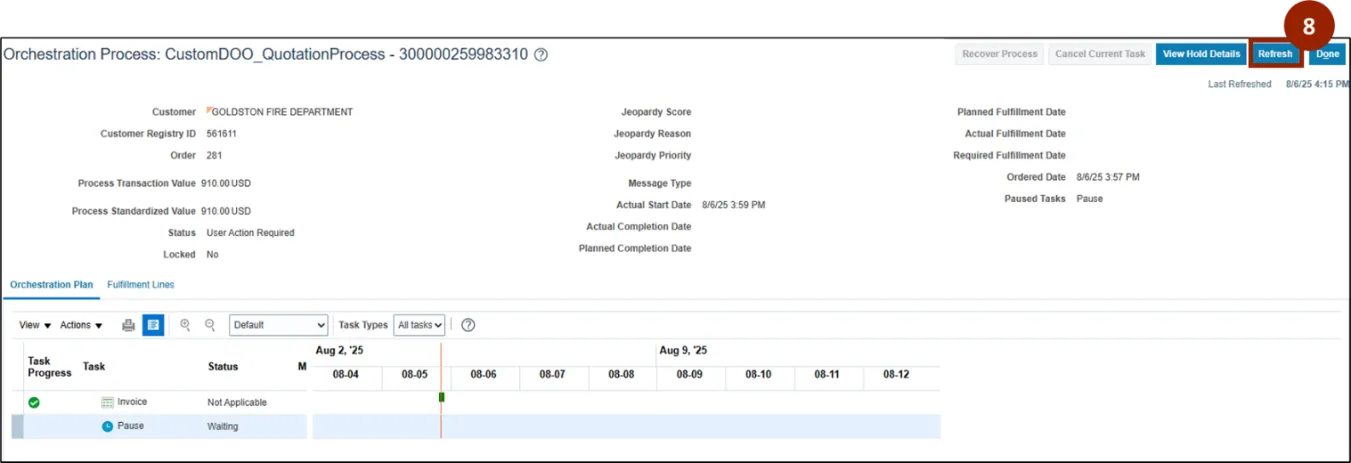The width and height of the screenshot is (1351, 463).
Task: Click the Last Refreshed timestamp
Action: (x=1317, y=84)
